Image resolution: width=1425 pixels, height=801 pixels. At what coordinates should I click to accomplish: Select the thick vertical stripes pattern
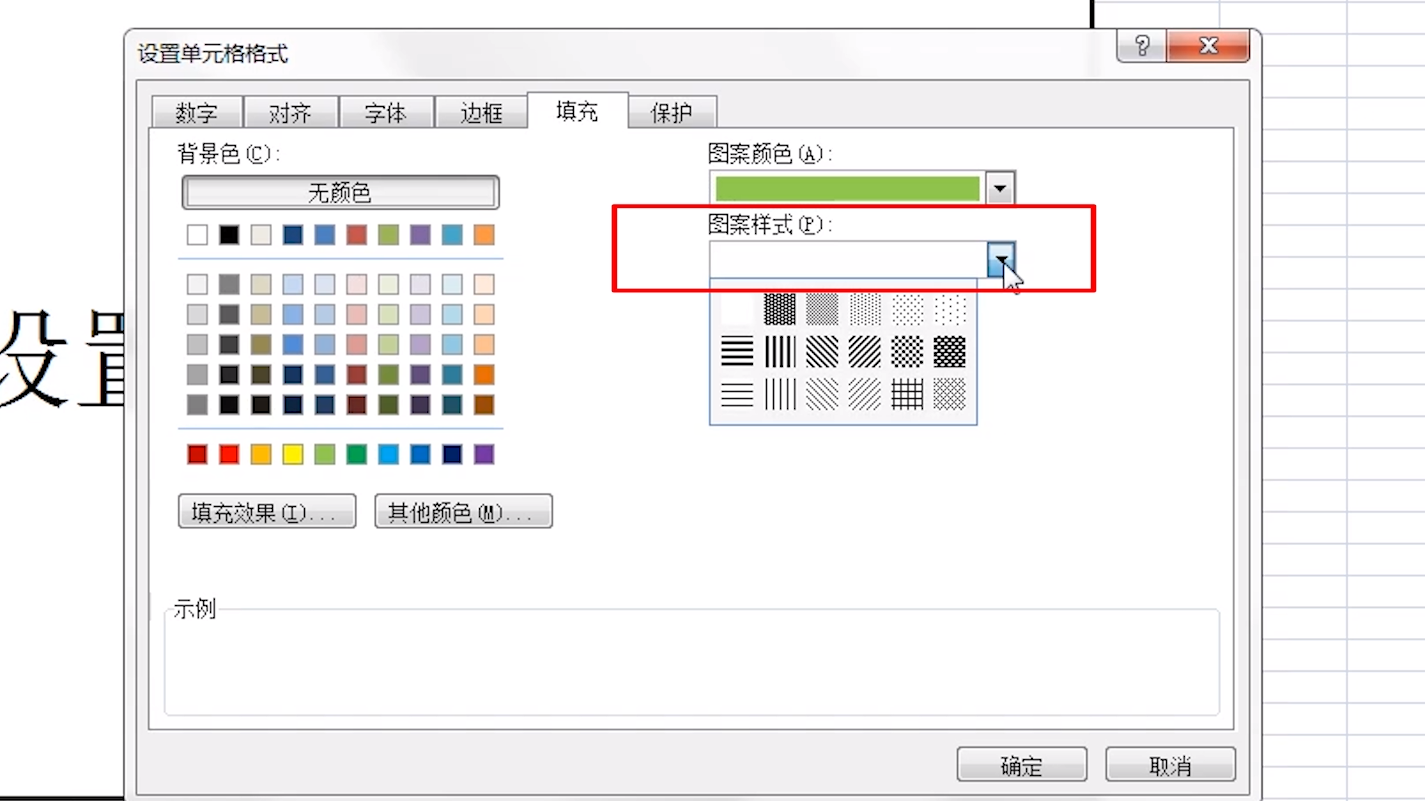[x=778, y=352]
